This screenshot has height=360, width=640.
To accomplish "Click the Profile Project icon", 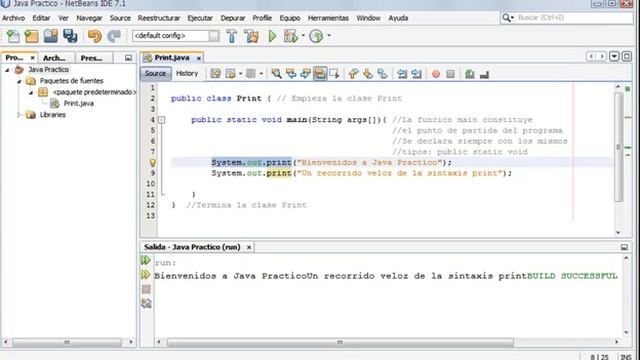I will point(316,36).
